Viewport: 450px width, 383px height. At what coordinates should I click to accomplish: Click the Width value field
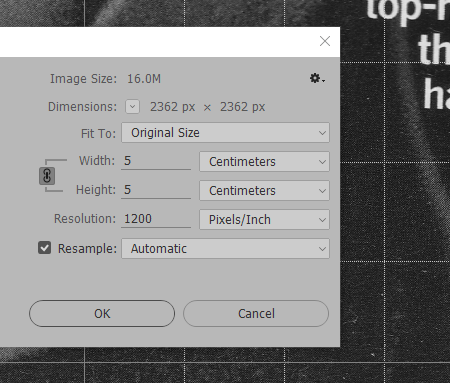coord(156,161)
